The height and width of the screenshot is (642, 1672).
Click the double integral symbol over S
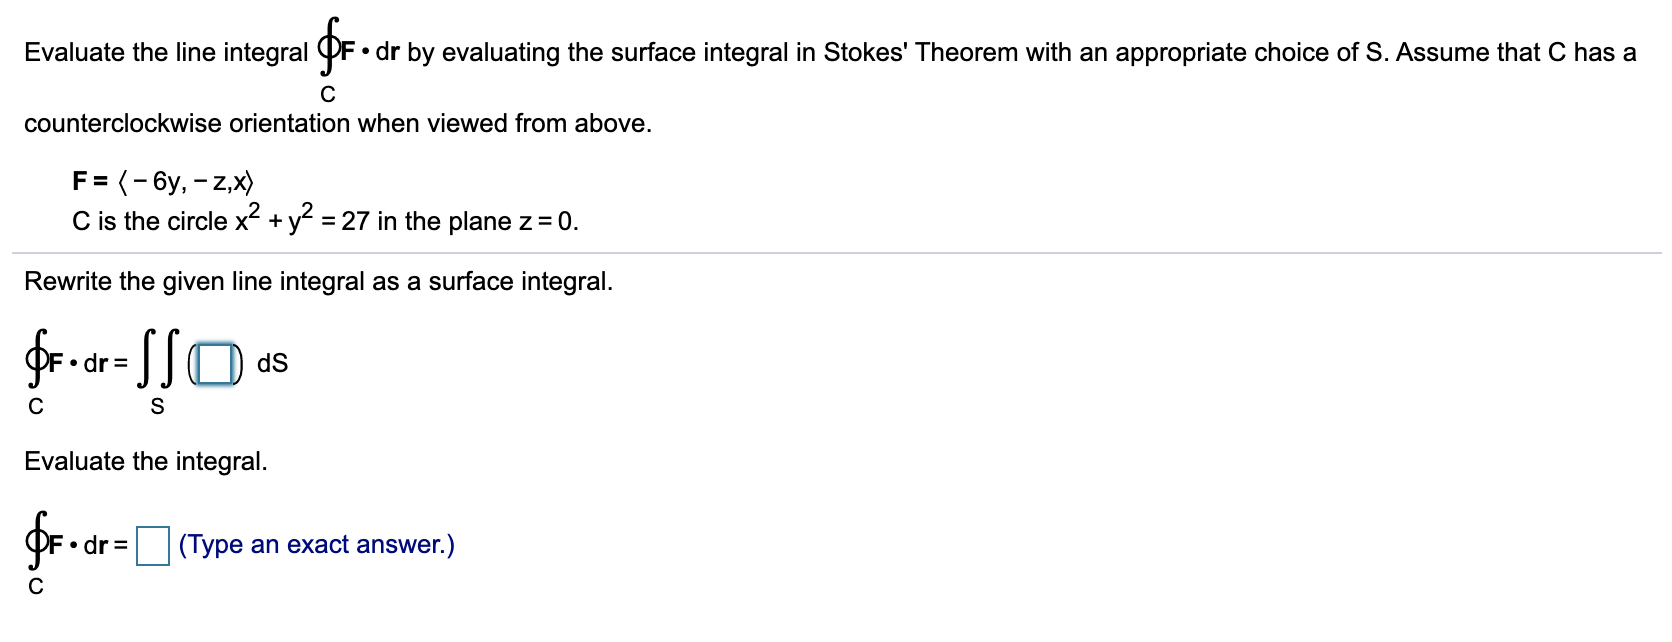coord(160,360)
